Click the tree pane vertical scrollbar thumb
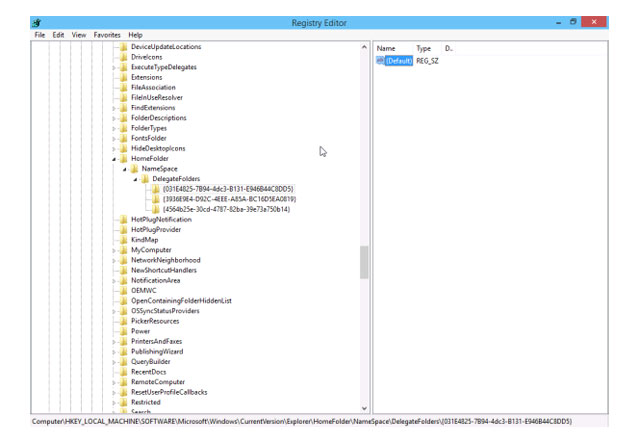This screenshot has width=640, height=443. tap(364, 262)
